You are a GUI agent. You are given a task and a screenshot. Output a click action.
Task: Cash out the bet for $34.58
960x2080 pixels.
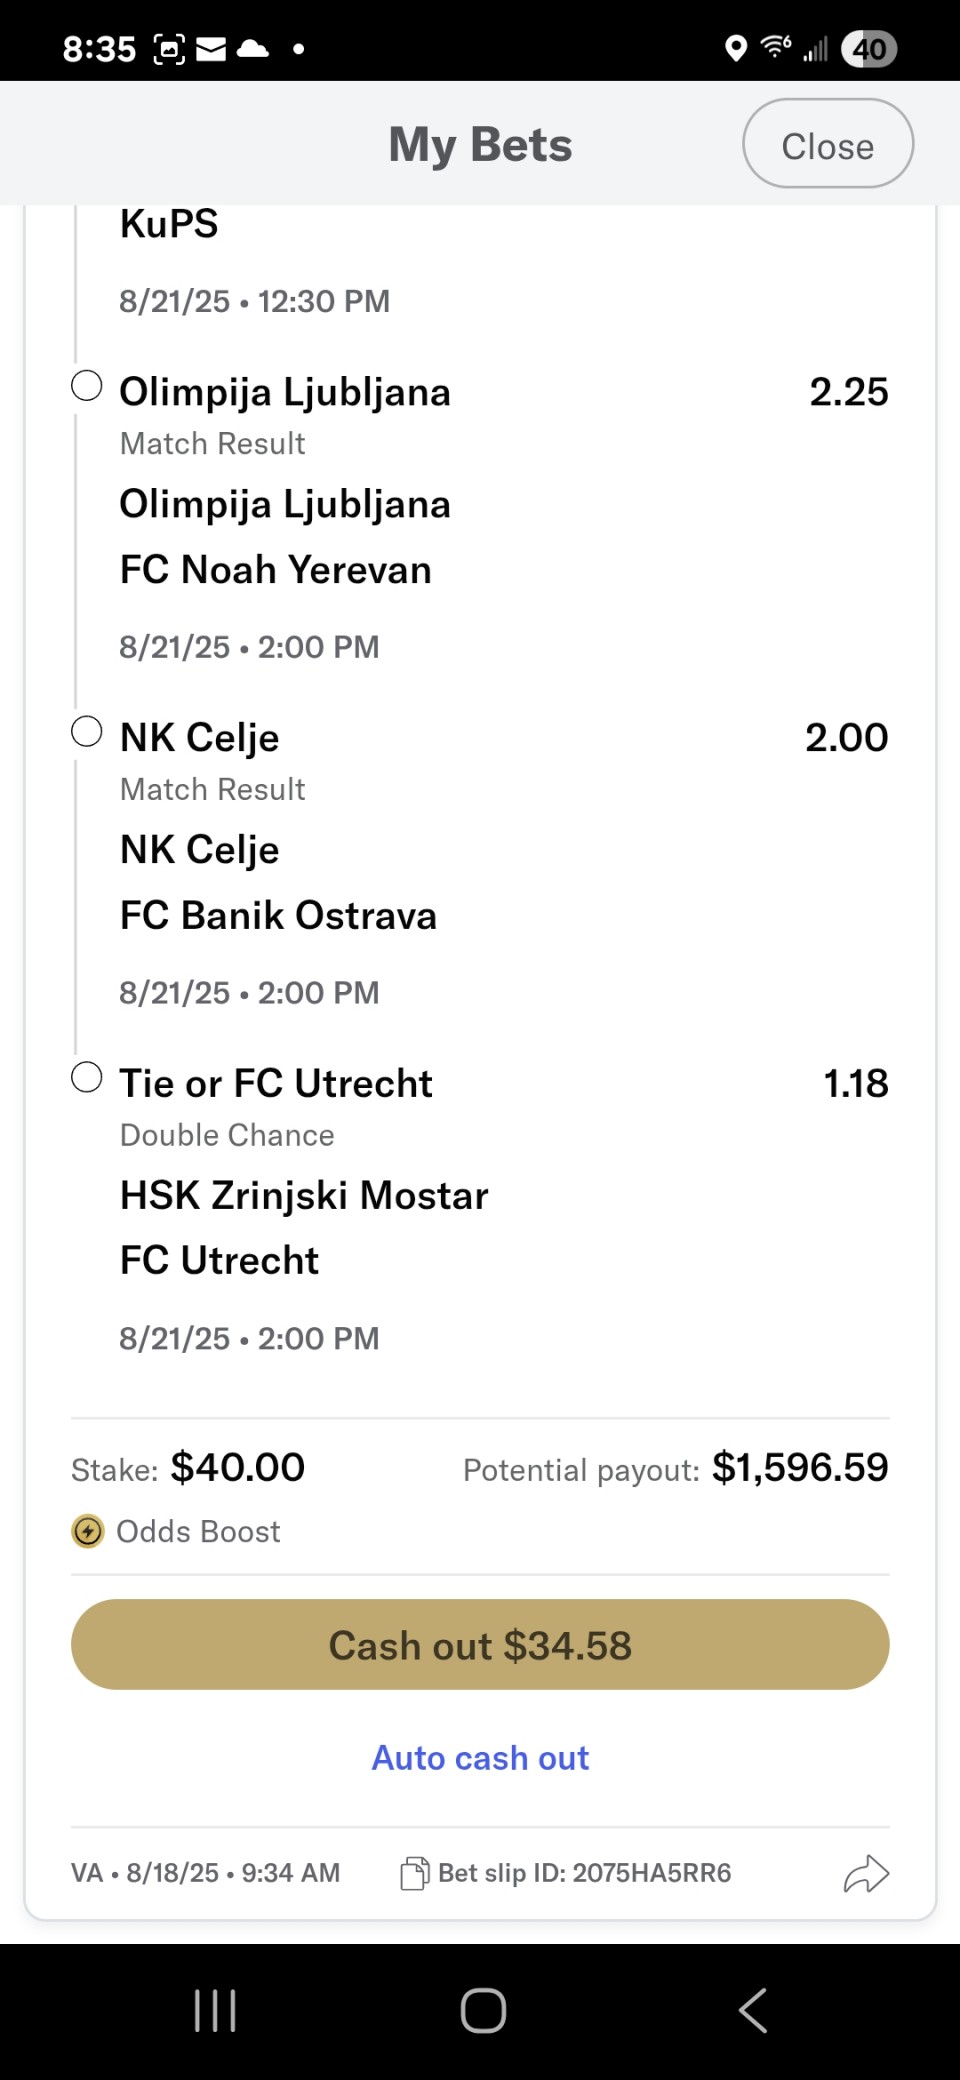480,1645
